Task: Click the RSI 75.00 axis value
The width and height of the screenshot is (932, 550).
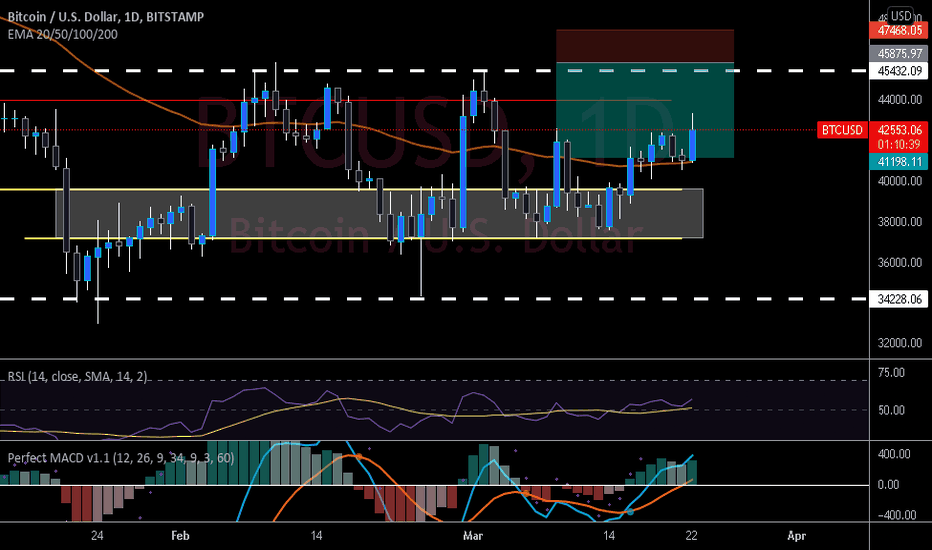Action: [891, 373]
